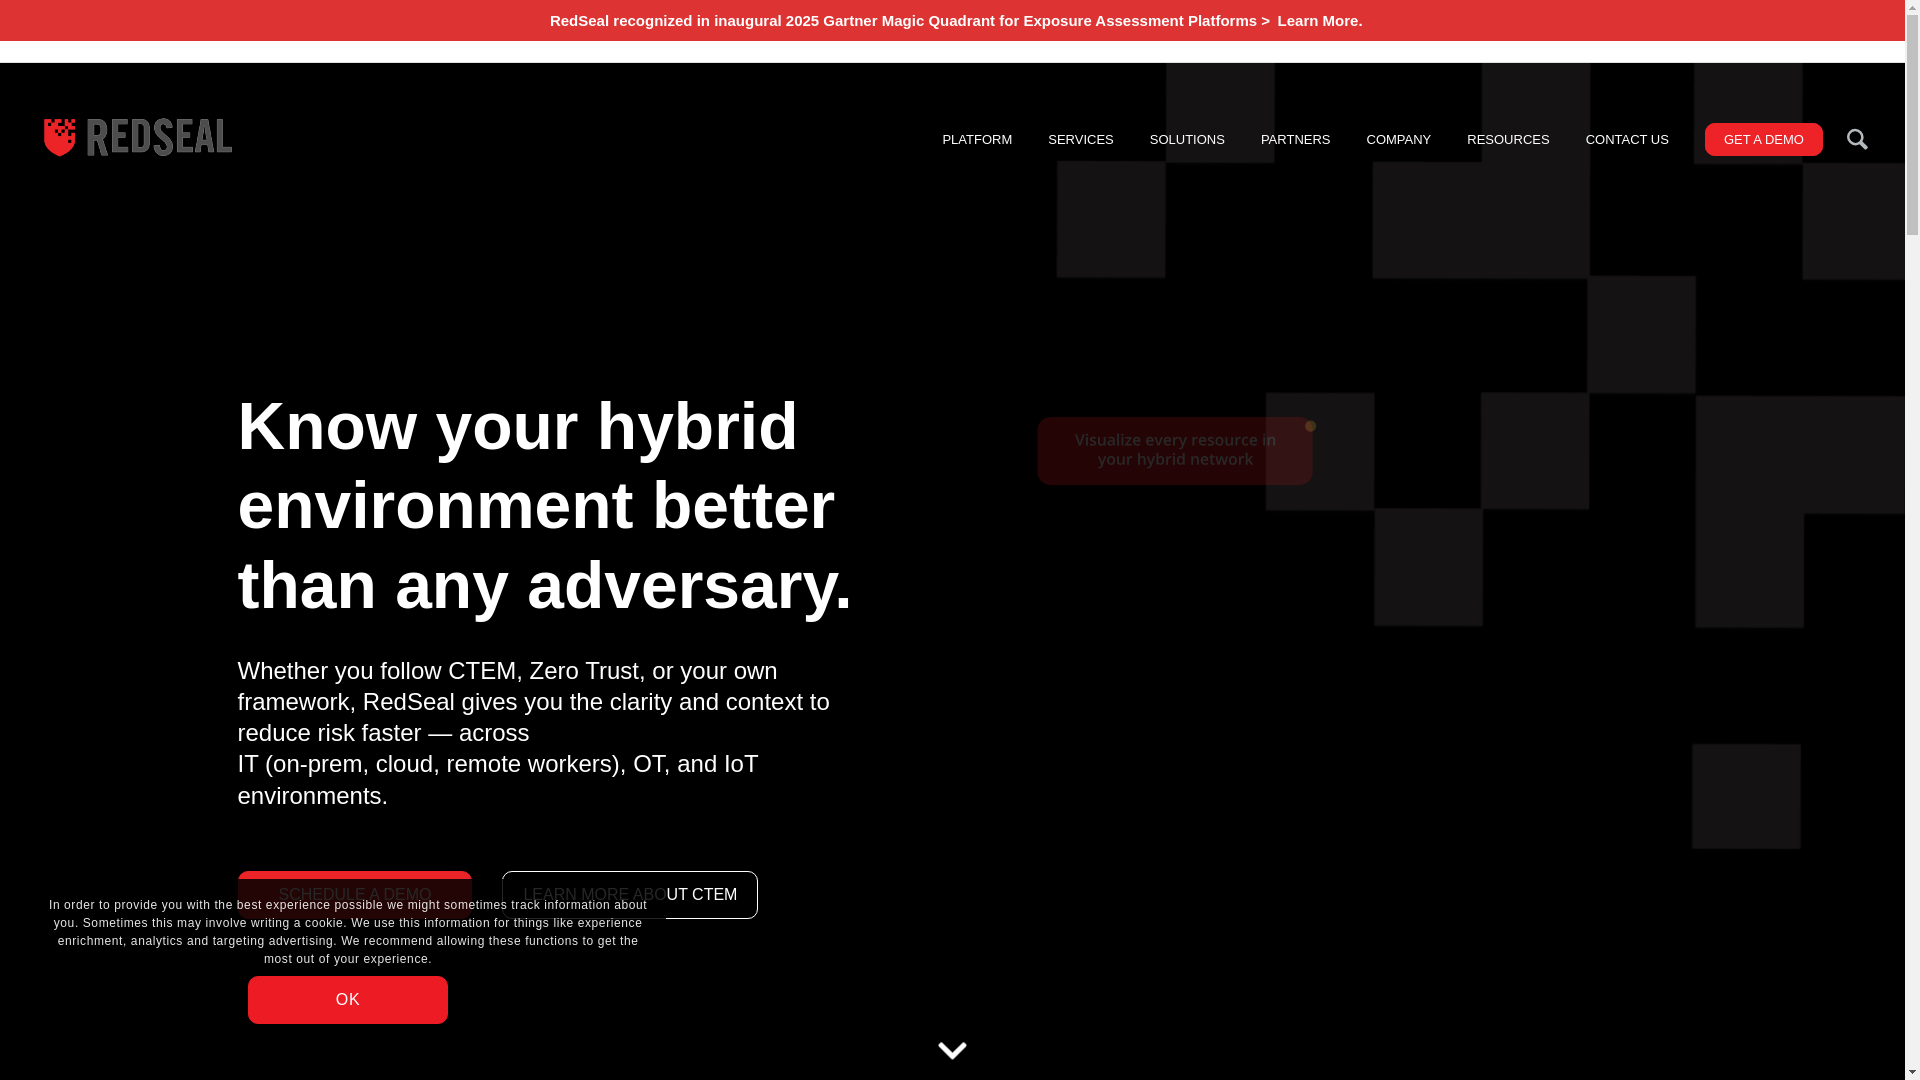Viewport: 1920px width, 1080px height.
Task: Open the search magnifier icon
Action: (1857, 139)
